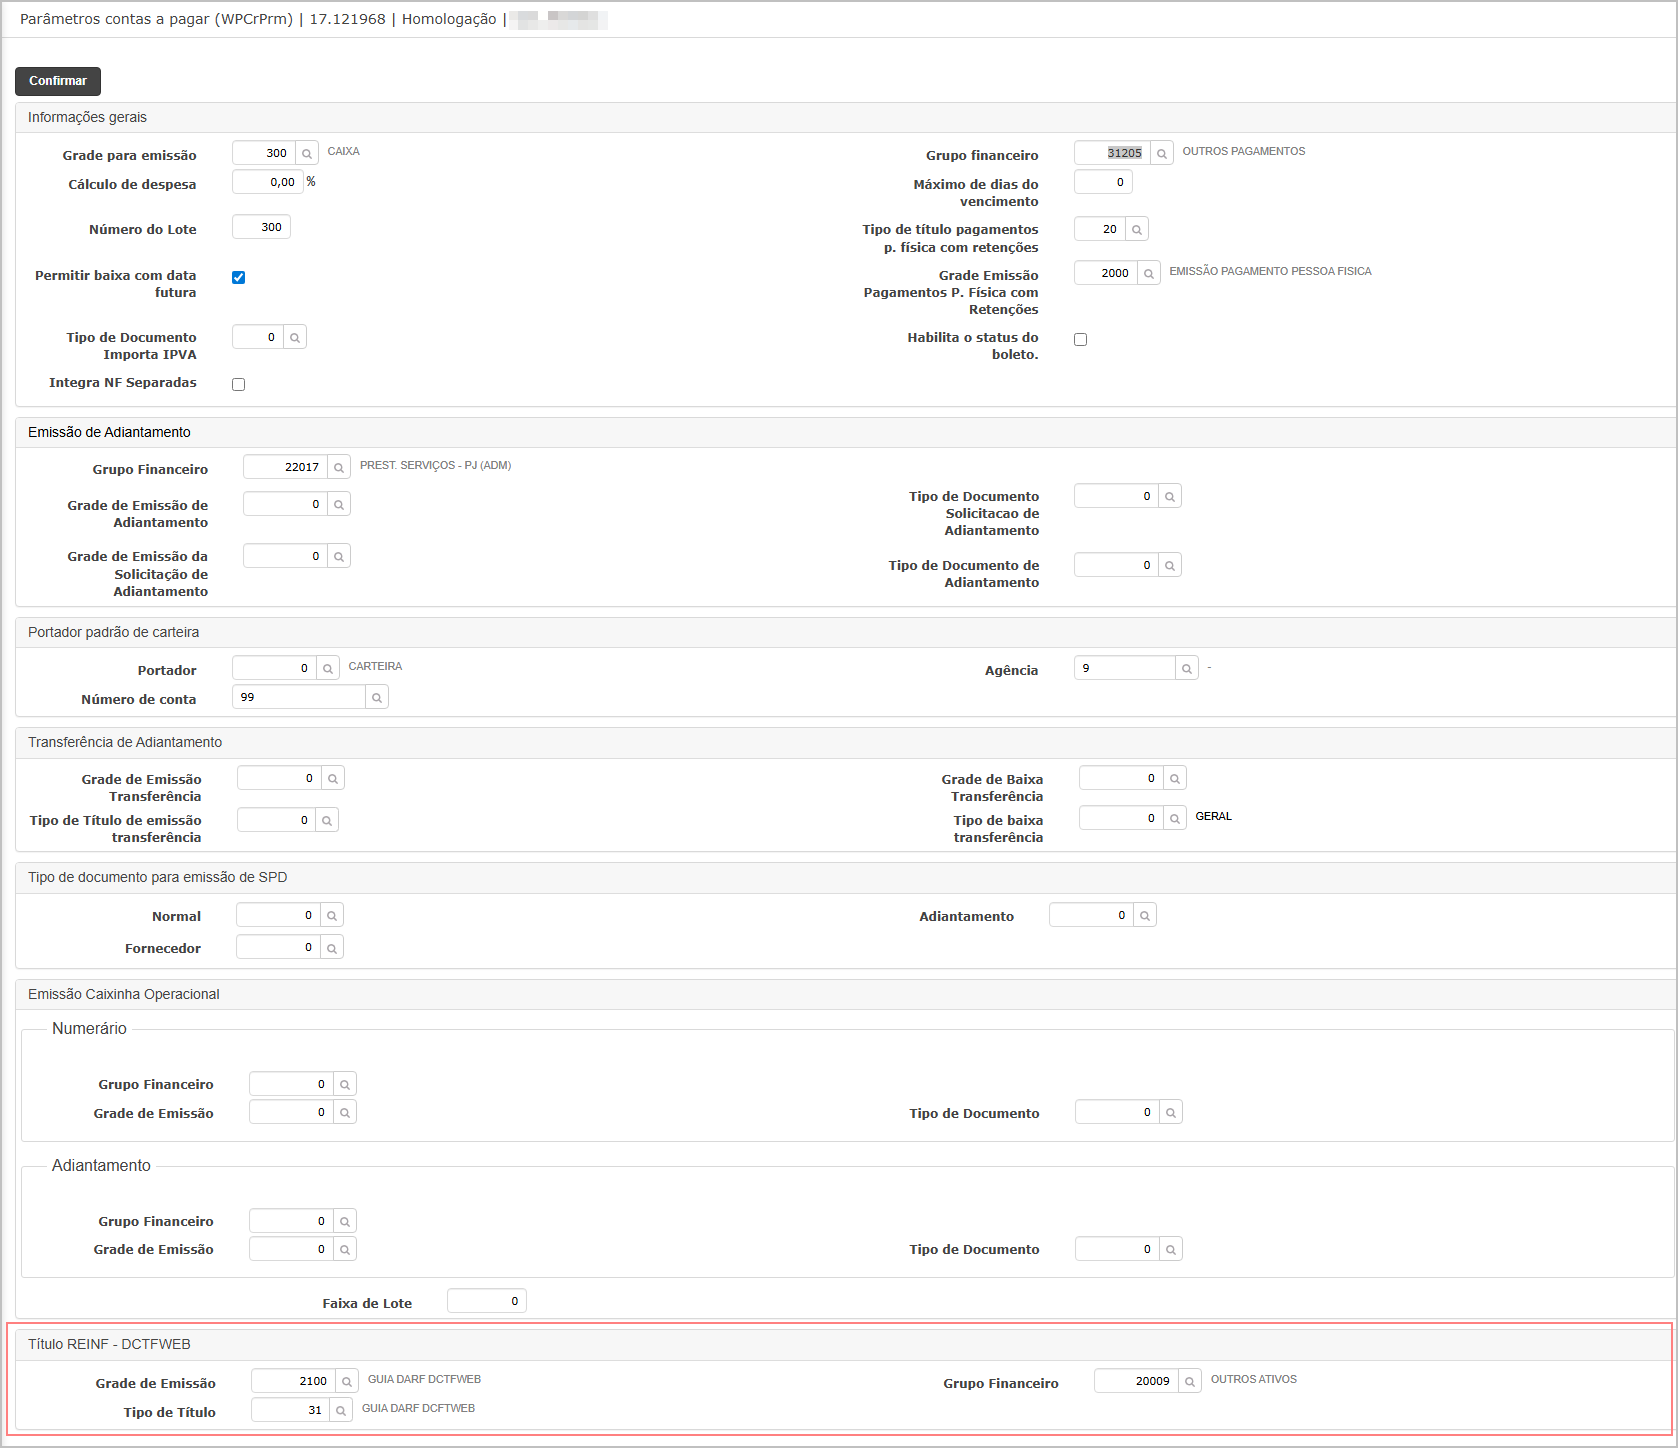Toggle the Título REINF - DCTFWEB section header
The width and height of the screenshot is (1678, 1448).
pos(109,1344)
